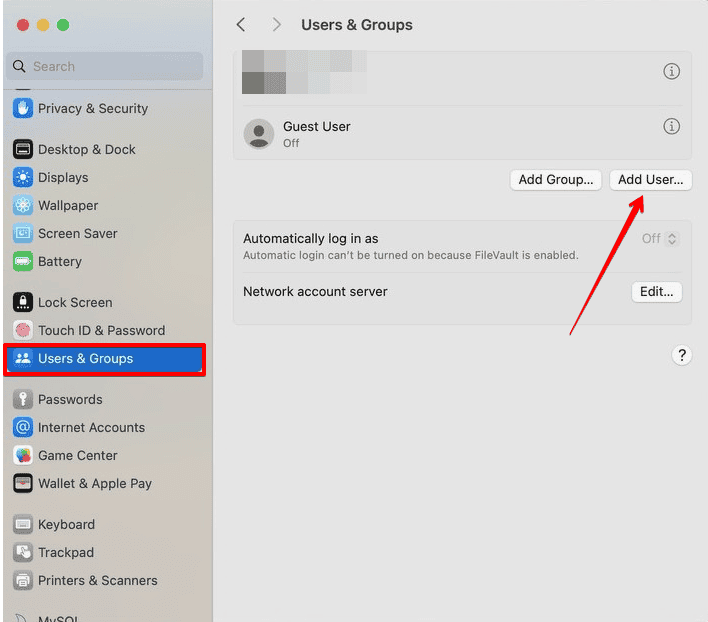The image size is (708, 622).
Task: Open the Lock Screen padlock icon
Action: [x=23, y=302]
